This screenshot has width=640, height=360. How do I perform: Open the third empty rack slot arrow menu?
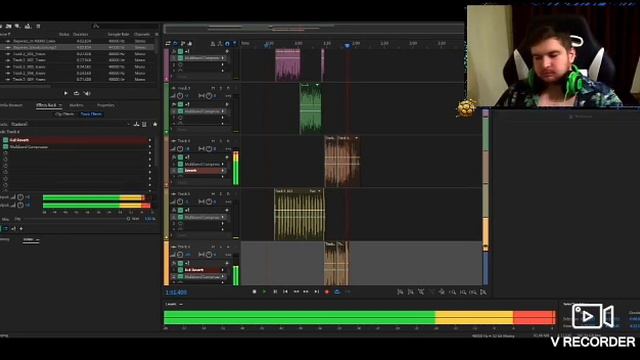point(150,153)
